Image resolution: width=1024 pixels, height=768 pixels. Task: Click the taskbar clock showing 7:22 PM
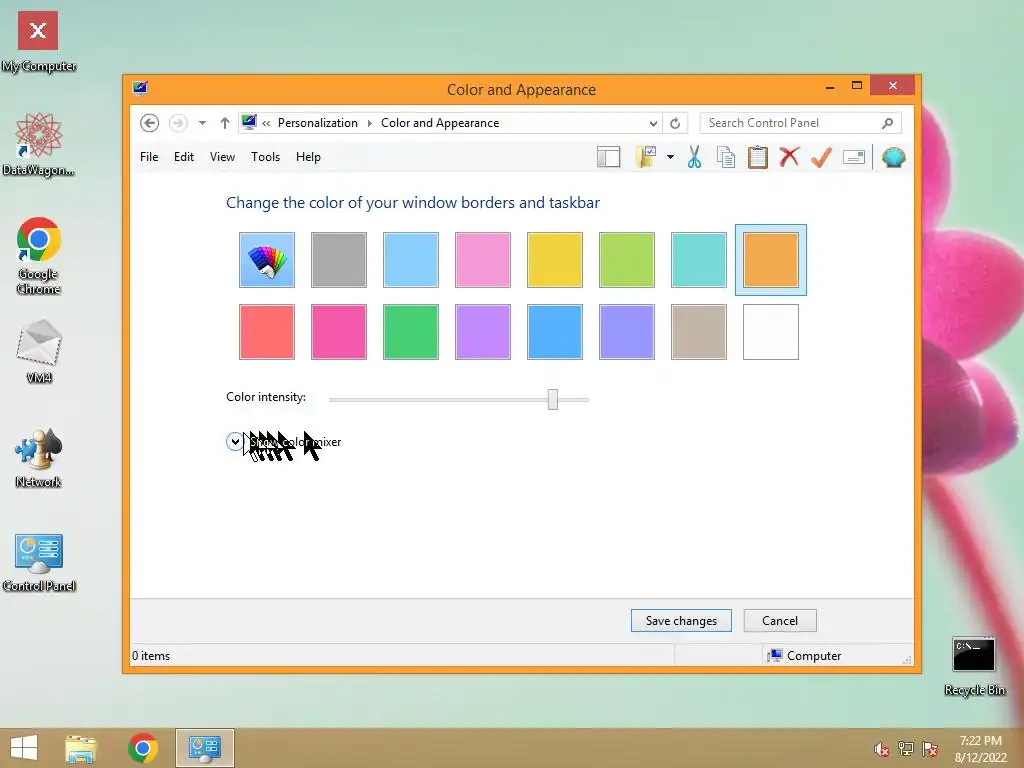pyautogui.click(x=980, y=748)
